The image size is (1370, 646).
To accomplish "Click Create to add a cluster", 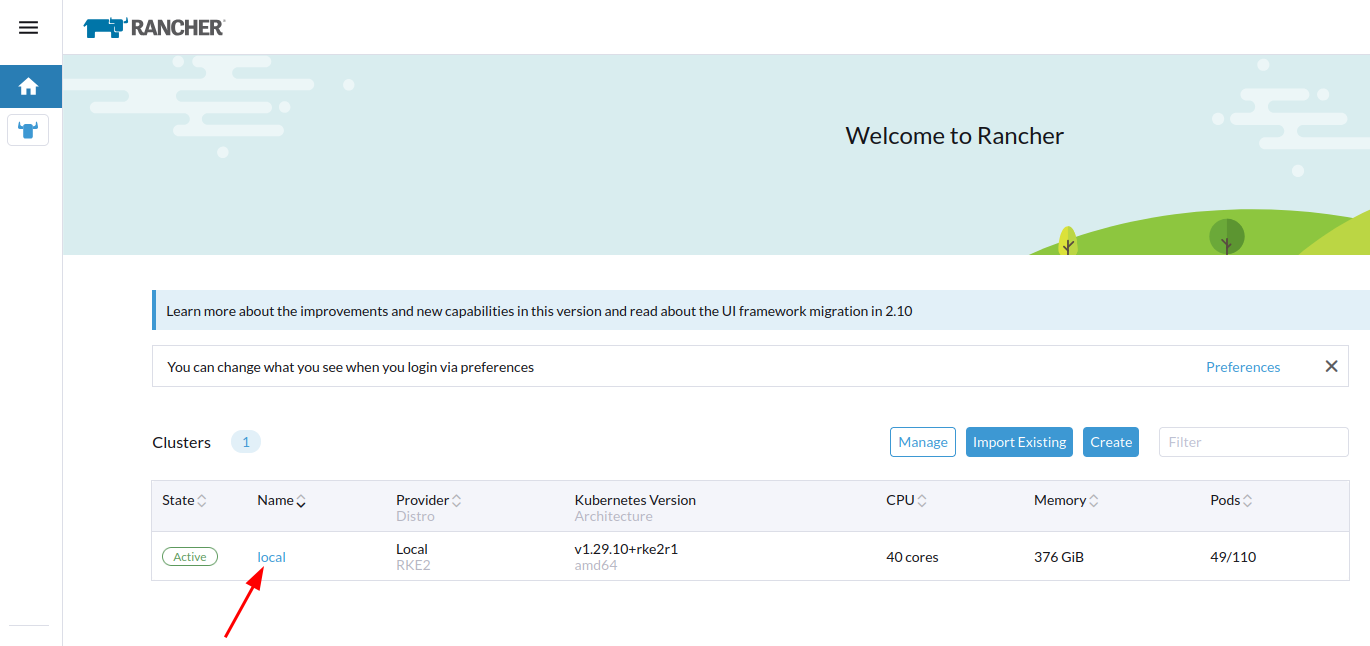I will [x=1110, y=442].
